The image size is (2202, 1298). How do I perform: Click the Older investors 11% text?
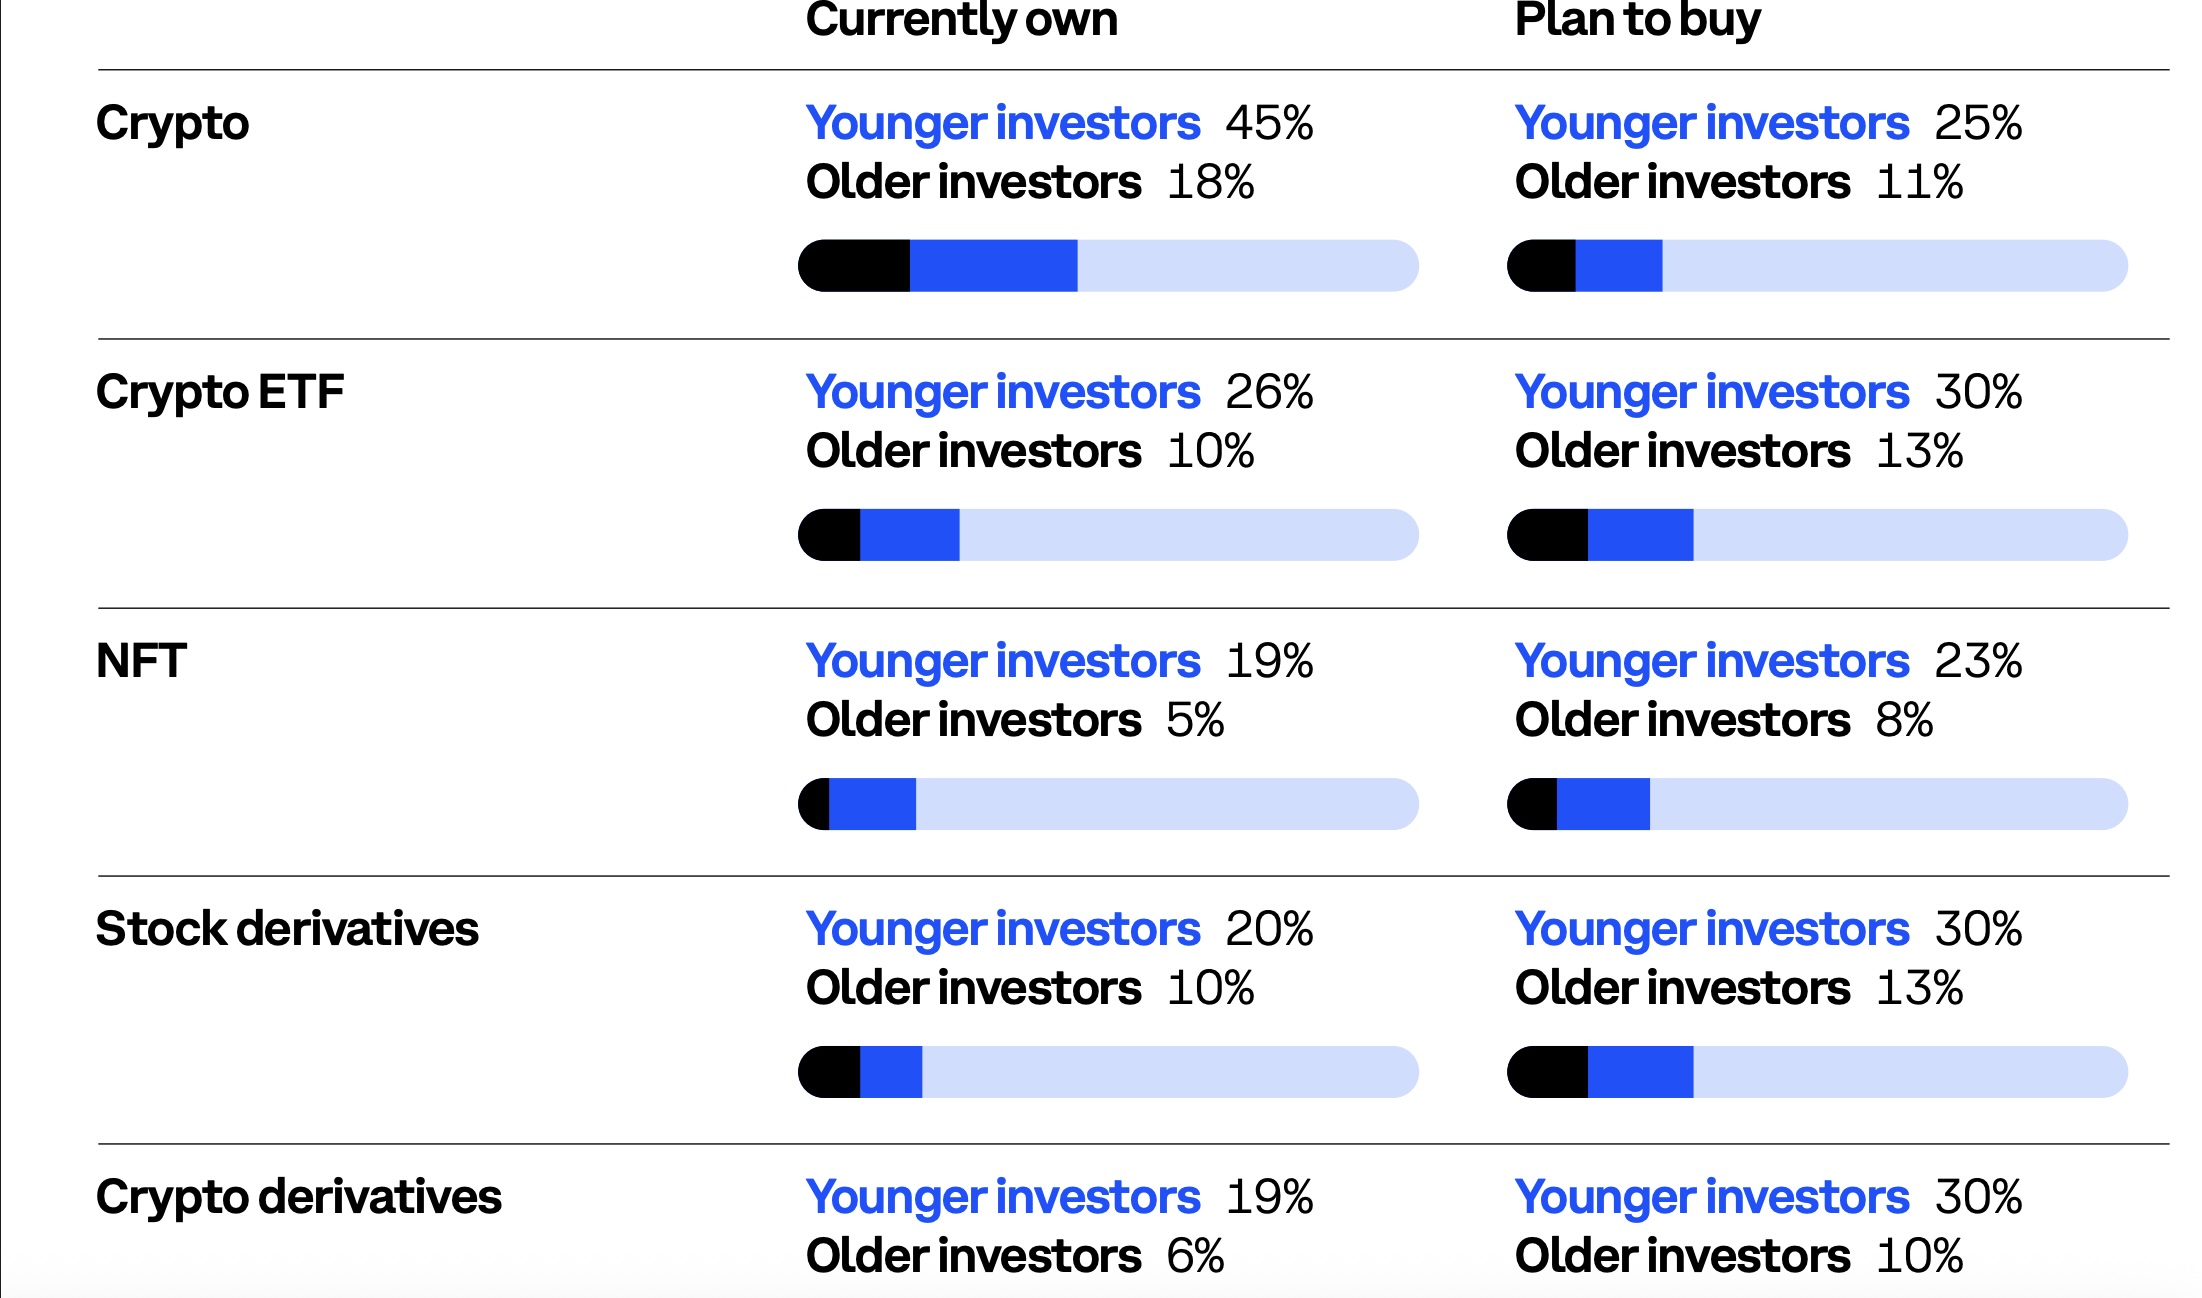[1739, 183]
